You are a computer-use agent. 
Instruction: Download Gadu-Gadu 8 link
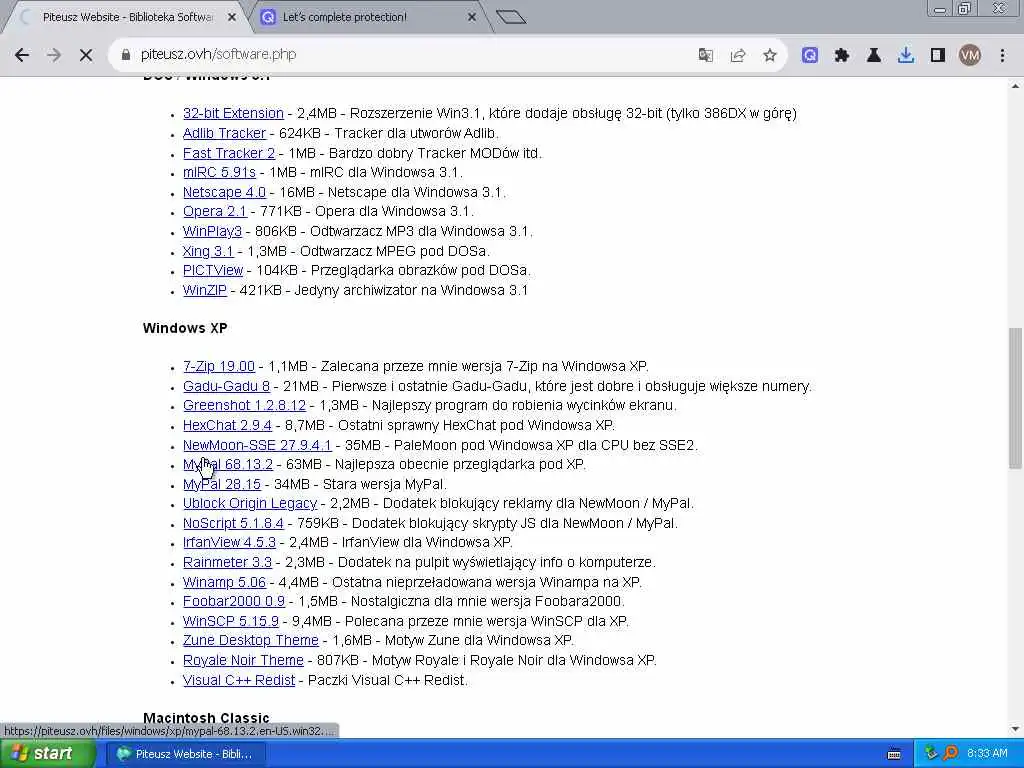pyautogui.click(x=226, y=386)
